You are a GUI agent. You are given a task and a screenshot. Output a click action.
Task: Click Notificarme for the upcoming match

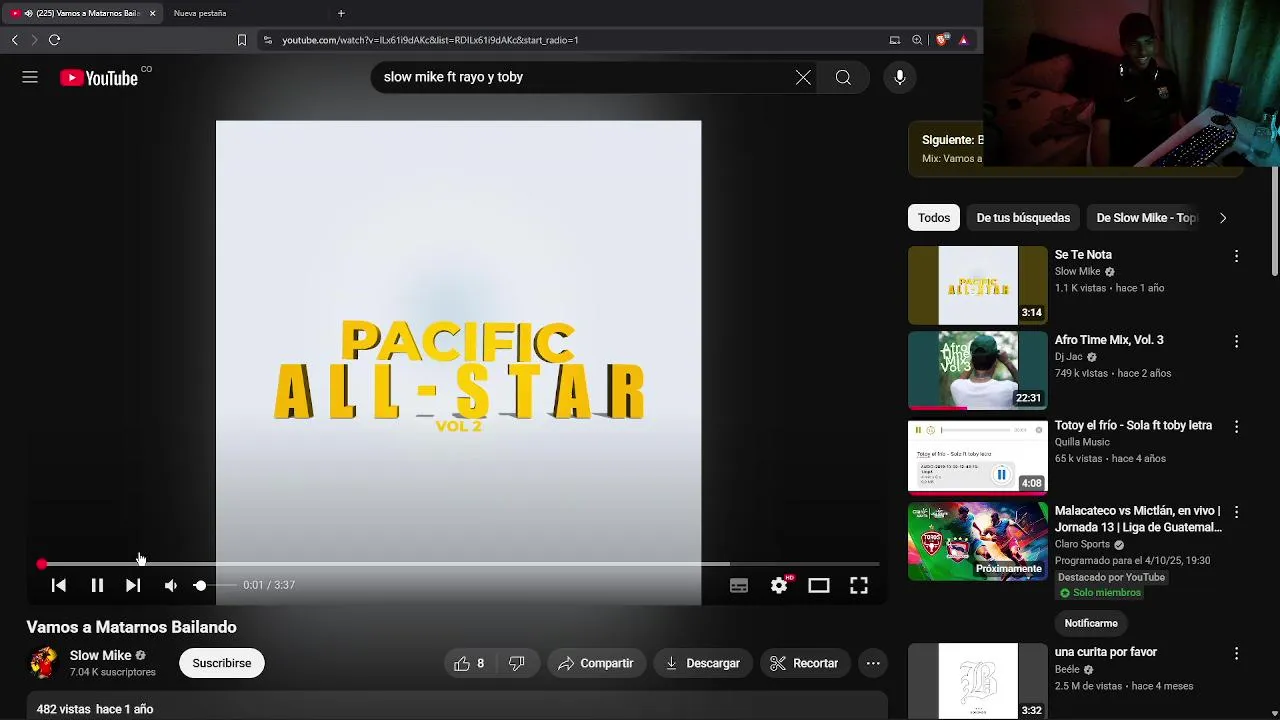tap(1091, 623)
